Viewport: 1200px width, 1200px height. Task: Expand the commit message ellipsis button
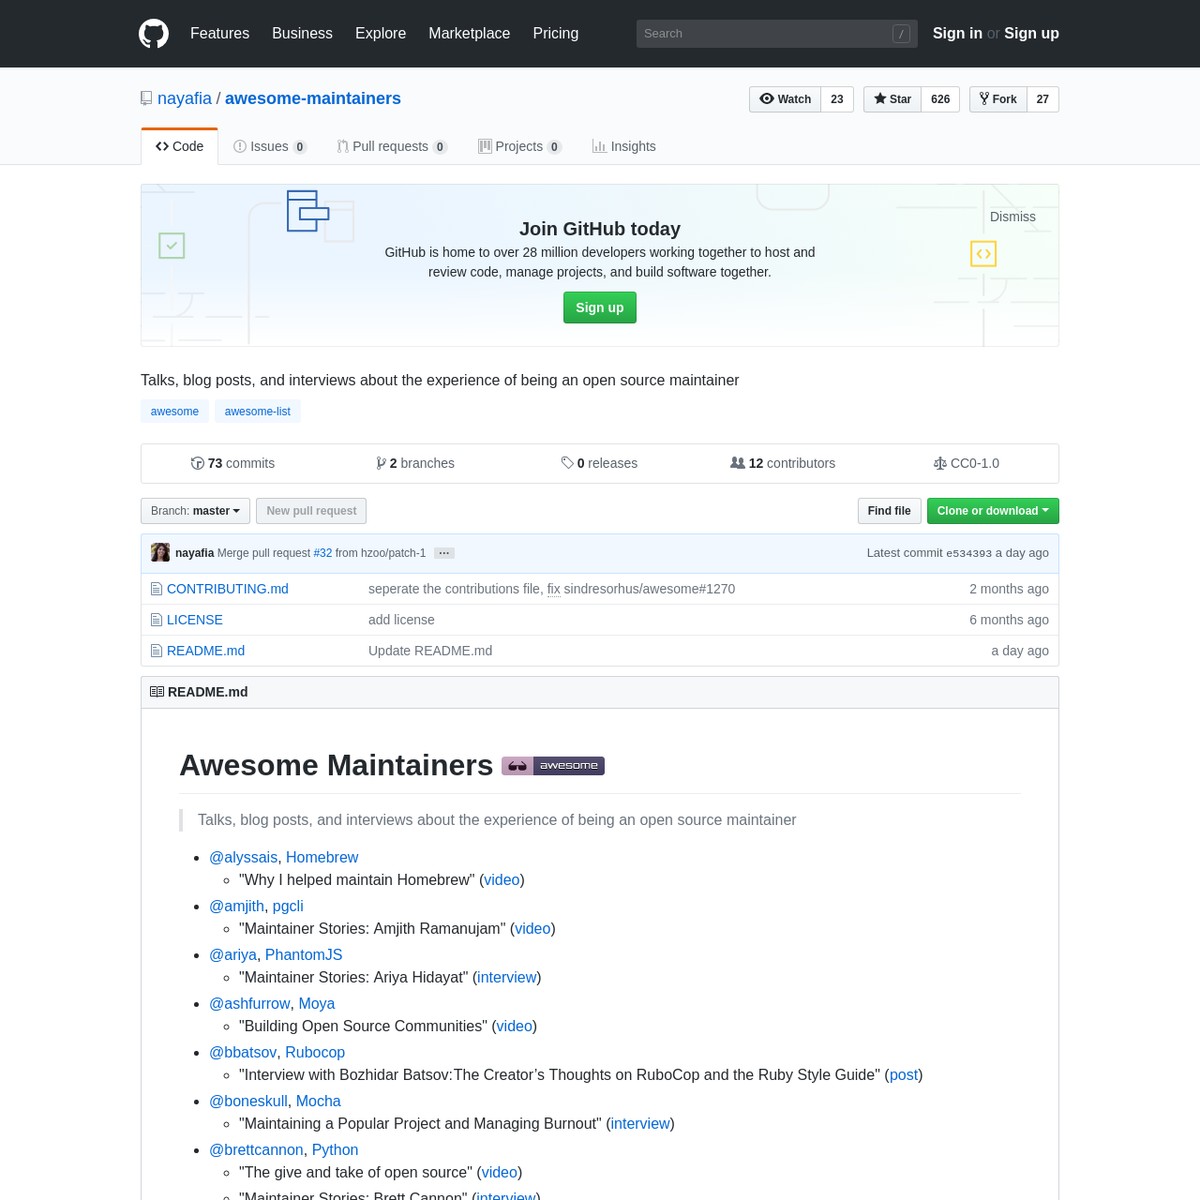point(444,553)
